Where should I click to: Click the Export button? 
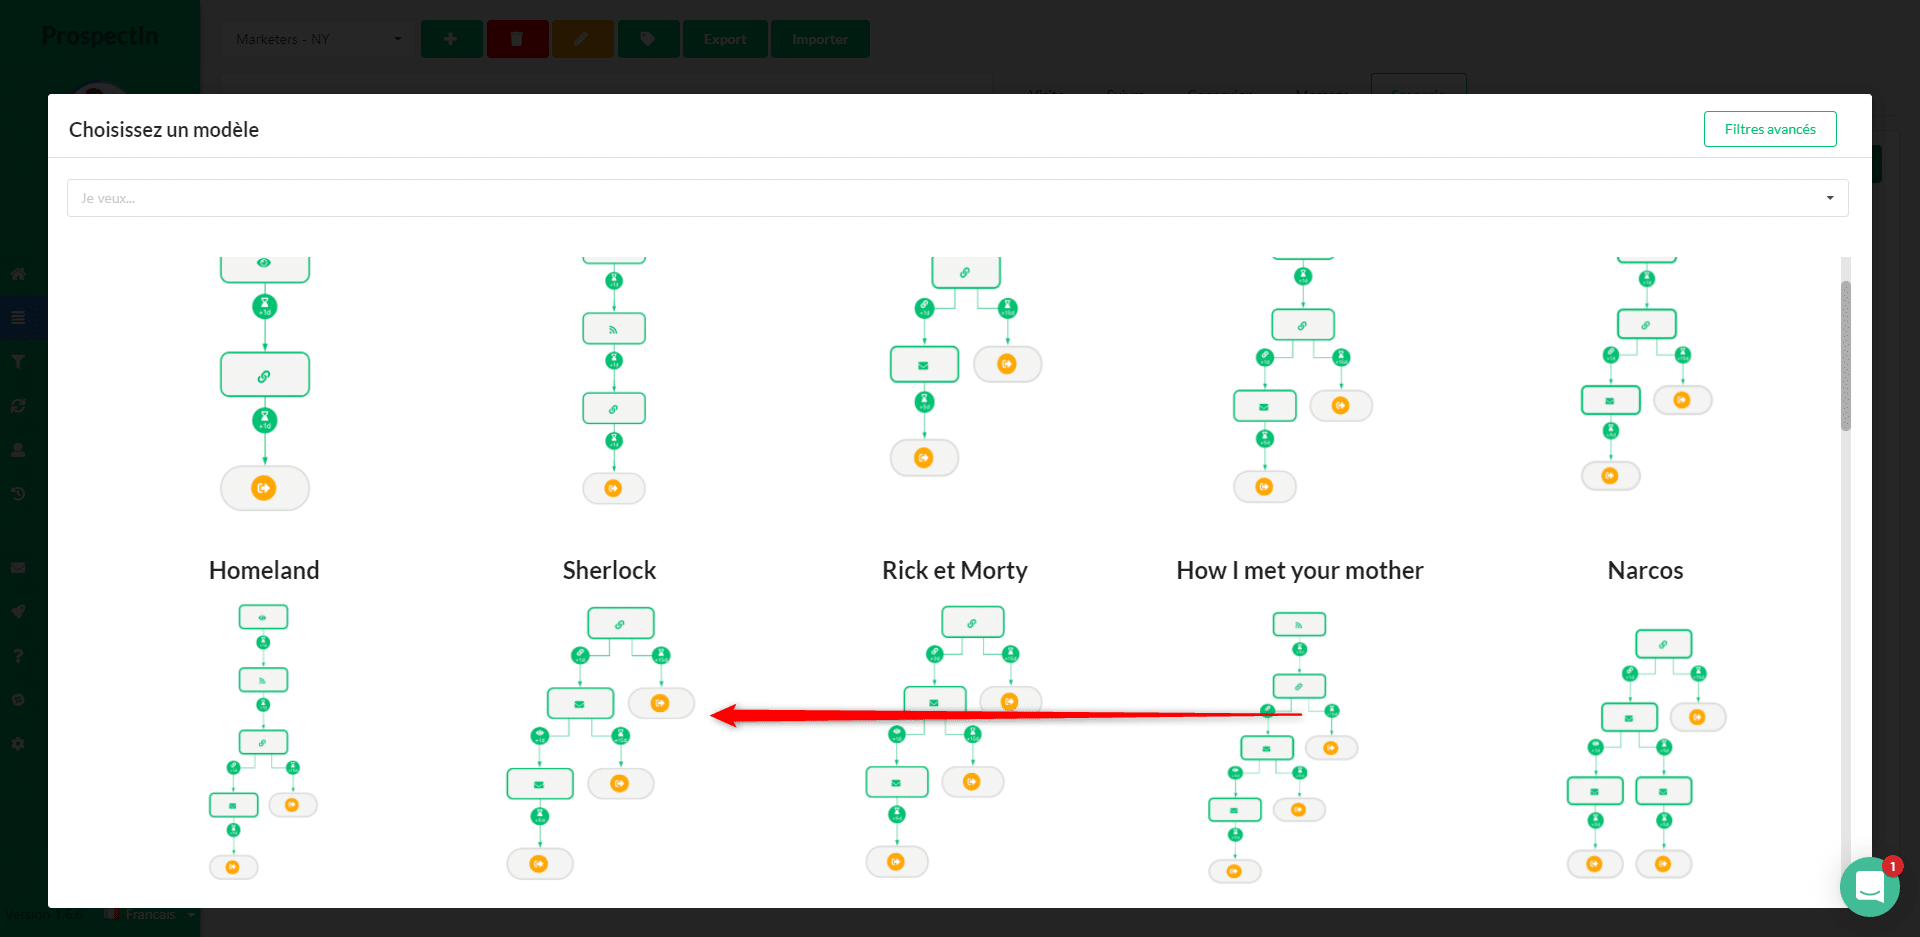click(x=725, y=39)
